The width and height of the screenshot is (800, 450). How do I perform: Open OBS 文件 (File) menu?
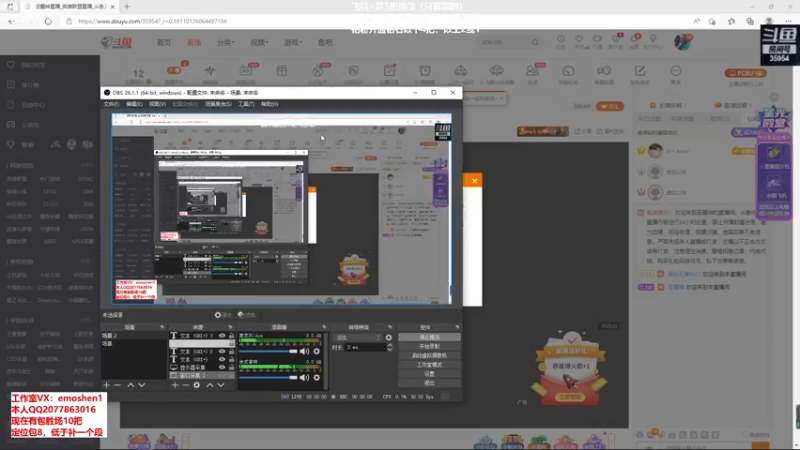click(111, 104)
